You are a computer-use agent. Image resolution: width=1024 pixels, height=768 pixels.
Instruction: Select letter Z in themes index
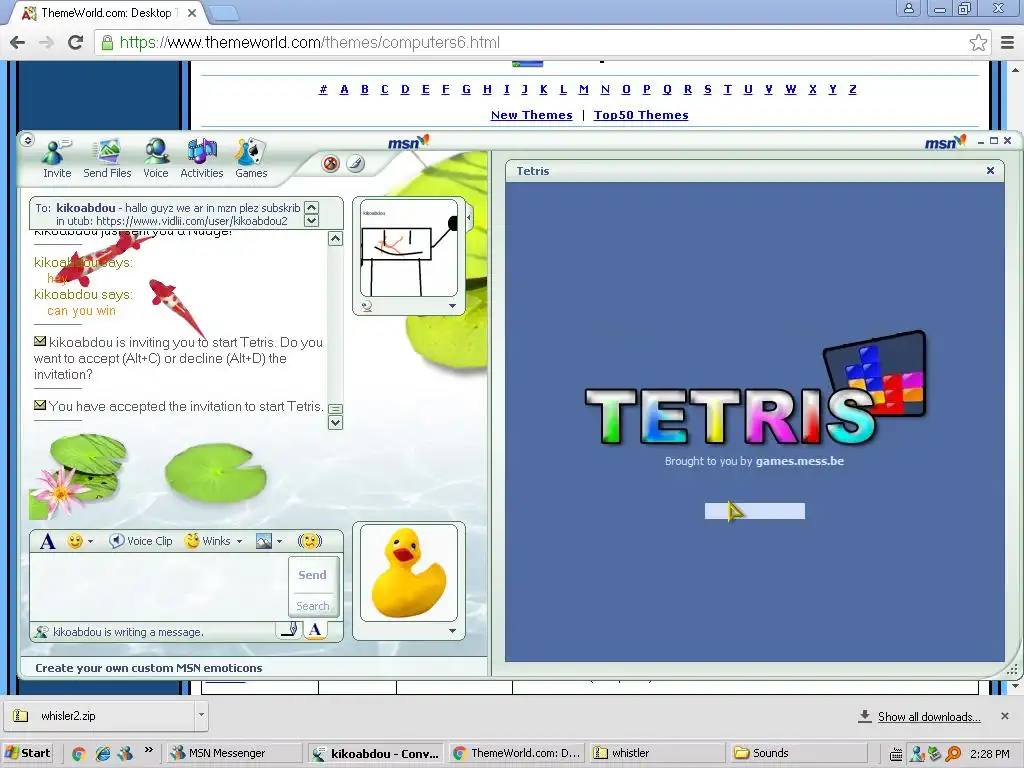[x=852, y=89]
